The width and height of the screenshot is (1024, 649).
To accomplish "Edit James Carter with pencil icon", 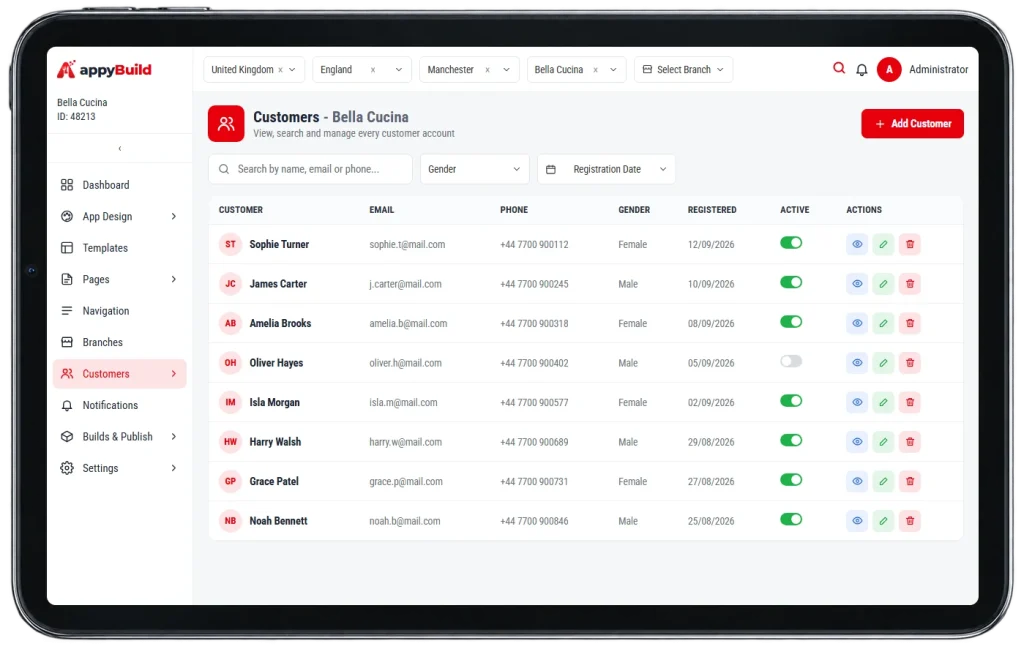I will pyautogui.click(x=883, y=284).
